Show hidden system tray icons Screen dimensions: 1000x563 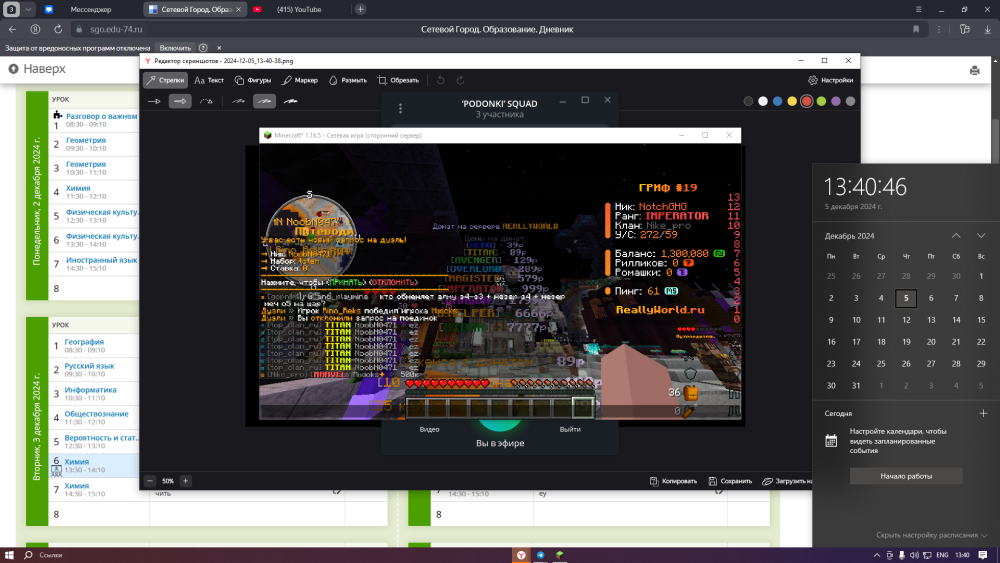pos(877,555)
